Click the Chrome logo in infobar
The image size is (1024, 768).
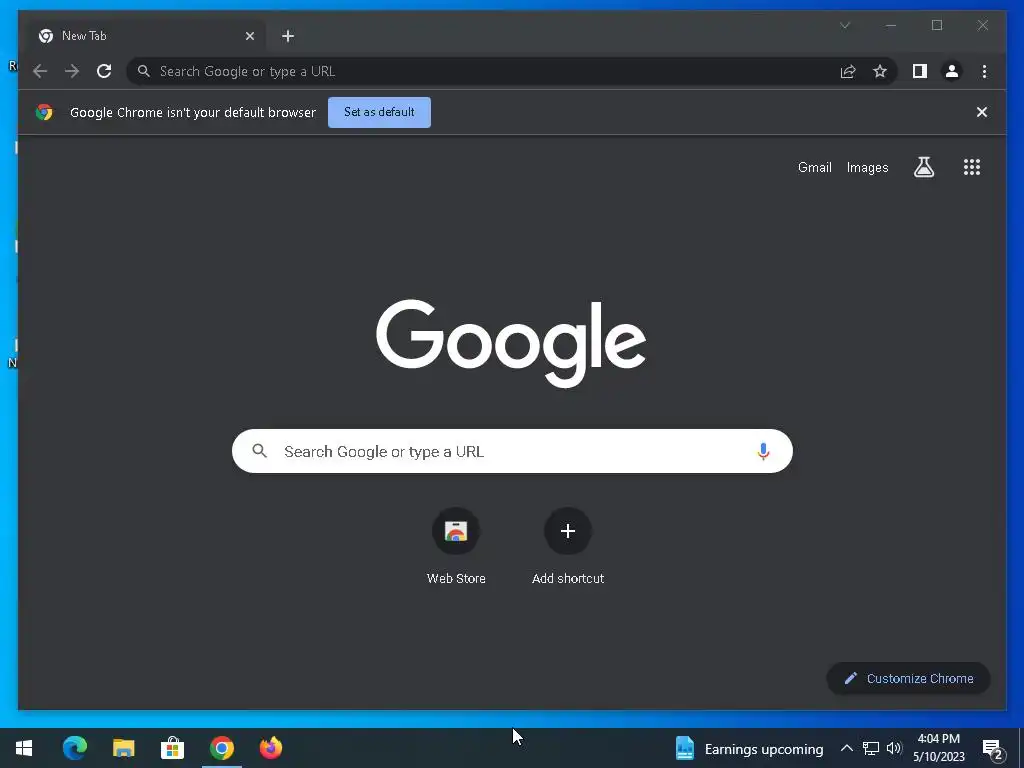pos(44,112)
